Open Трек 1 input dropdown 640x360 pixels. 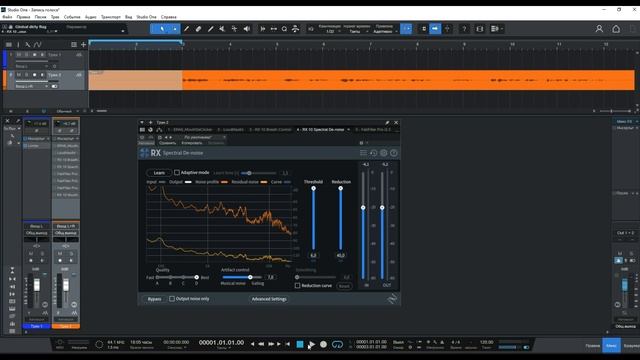tap(47, 66)
